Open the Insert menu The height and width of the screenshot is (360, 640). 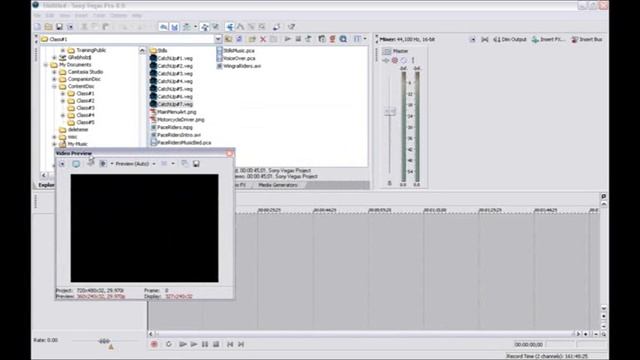tap(81, 16)
